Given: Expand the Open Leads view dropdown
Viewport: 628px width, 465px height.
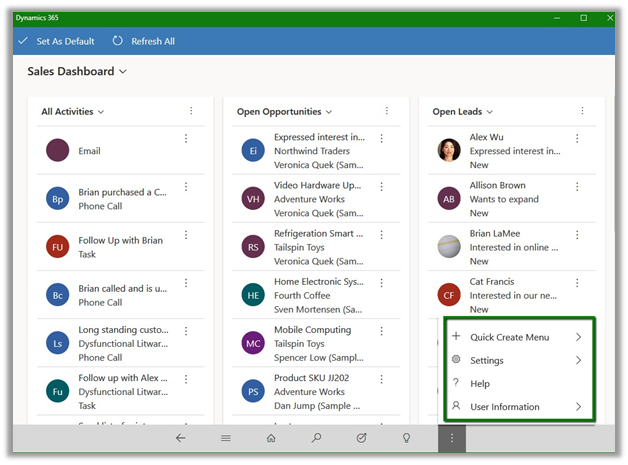Looking at the screenshot, I should click(x=490, y=112).
